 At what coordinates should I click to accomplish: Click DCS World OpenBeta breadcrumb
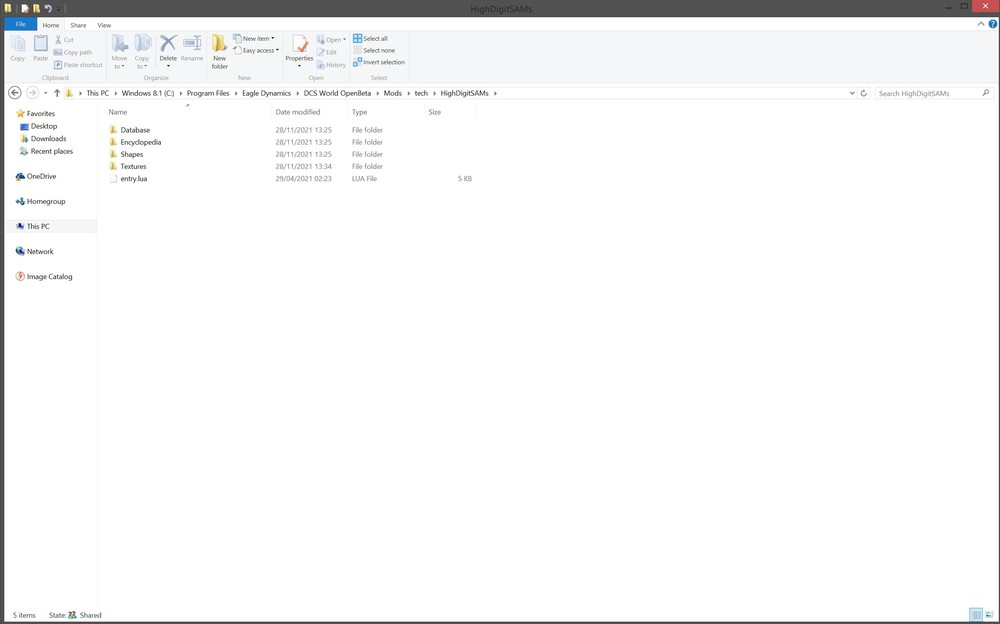point(337,93)
